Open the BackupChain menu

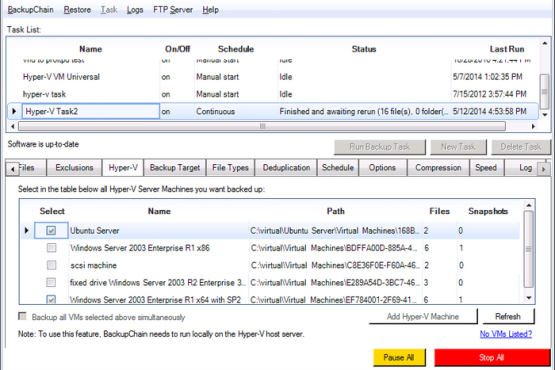(30, 10)
